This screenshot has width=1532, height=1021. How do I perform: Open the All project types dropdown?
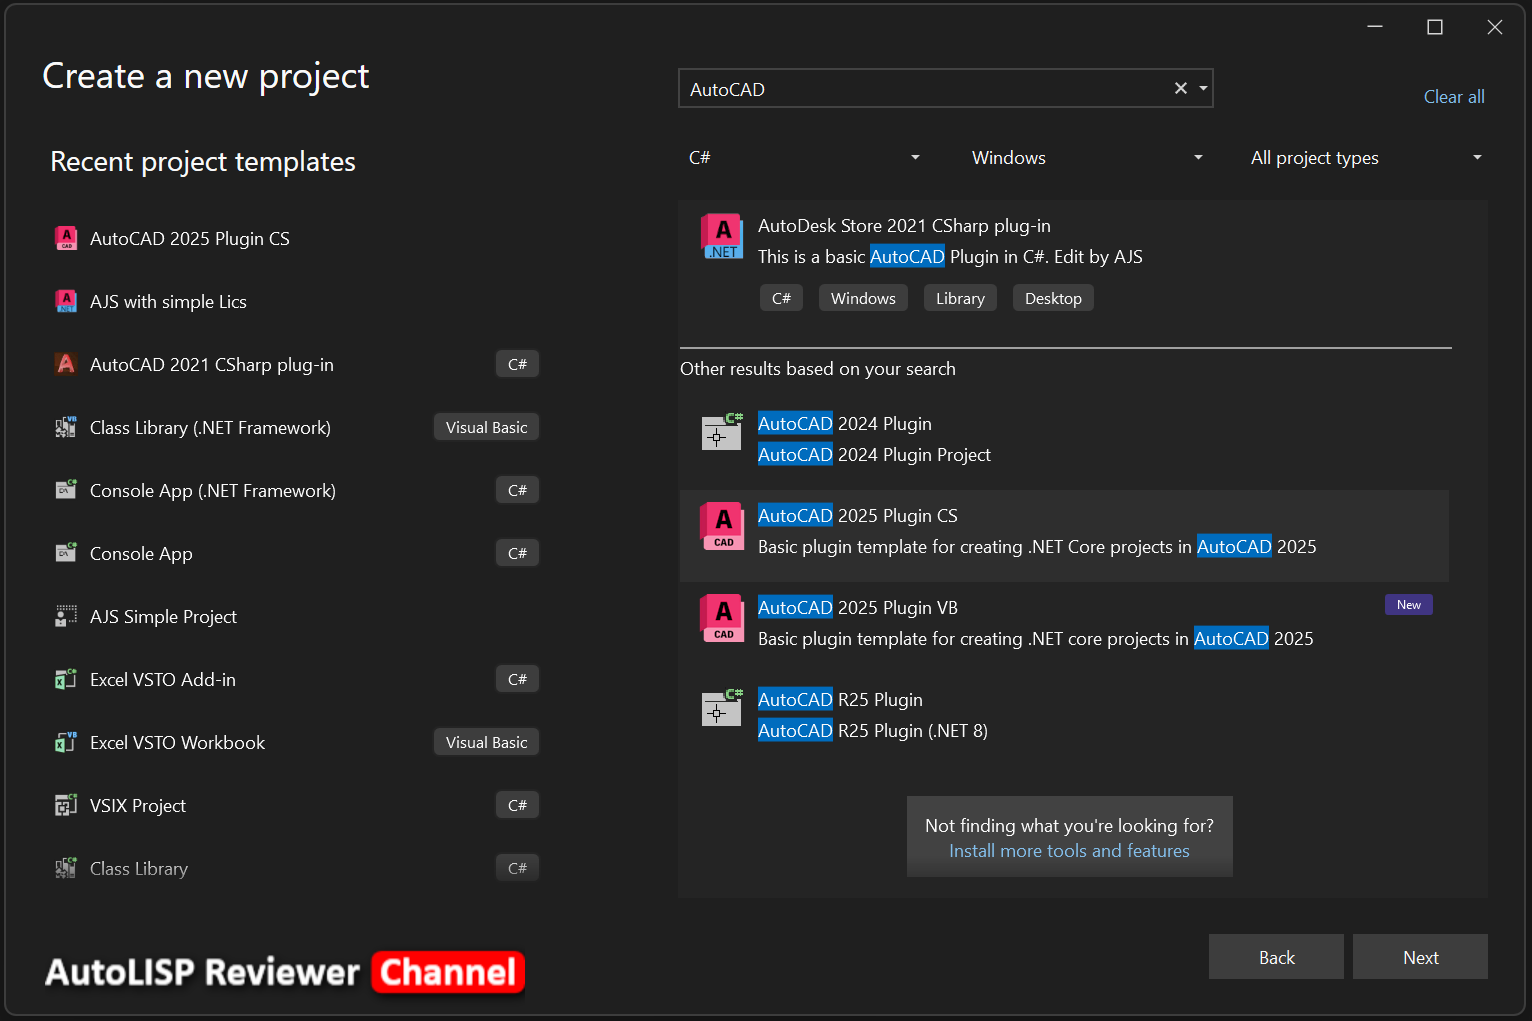pyautogui.click(x=1365, y=158)
